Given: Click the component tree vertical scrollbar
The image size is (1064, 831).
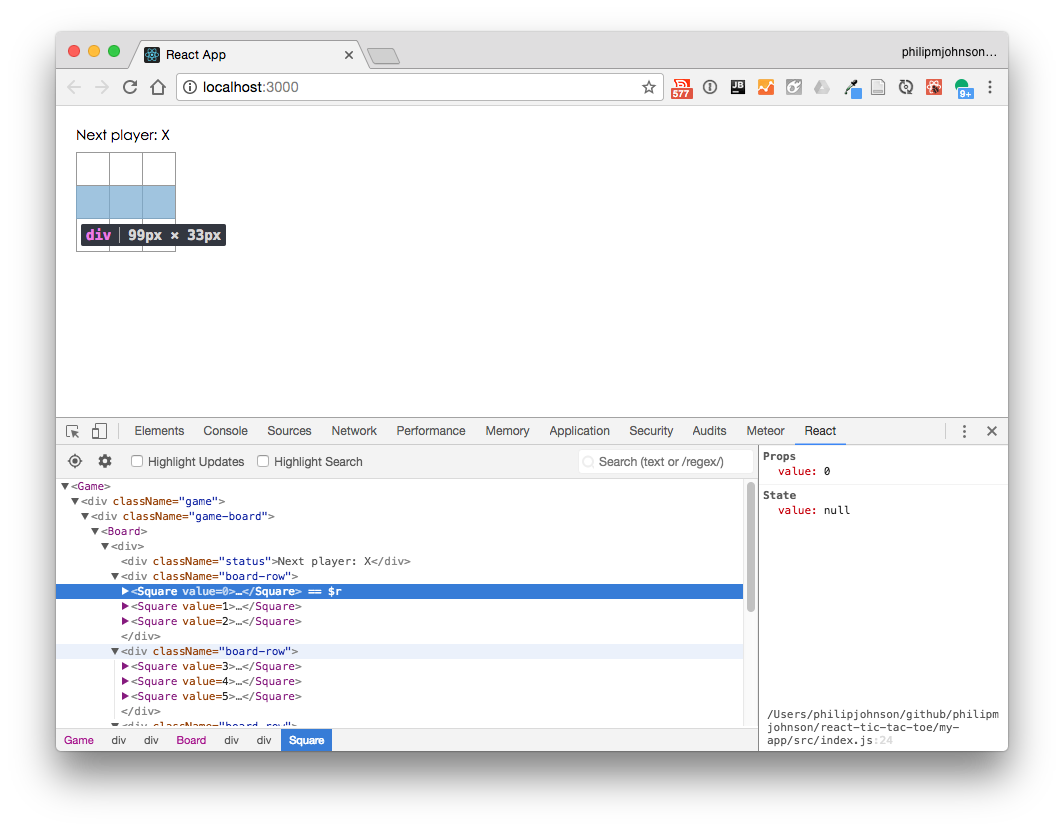Looking at the screenshot, I should click(x=750, y=550).
